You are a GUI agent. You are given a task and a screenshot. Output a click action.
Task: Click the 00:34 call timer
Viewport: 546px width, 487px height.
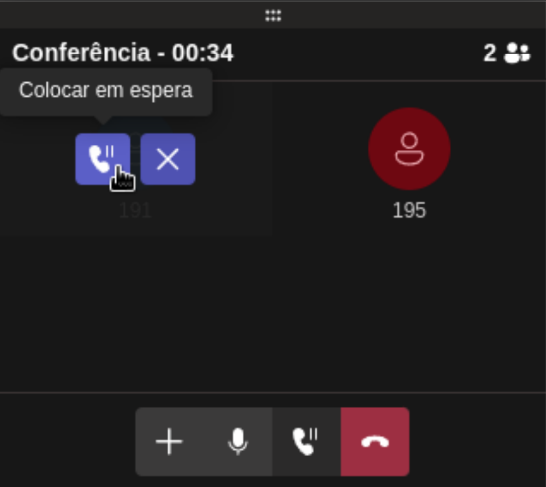tap(203, 53)
